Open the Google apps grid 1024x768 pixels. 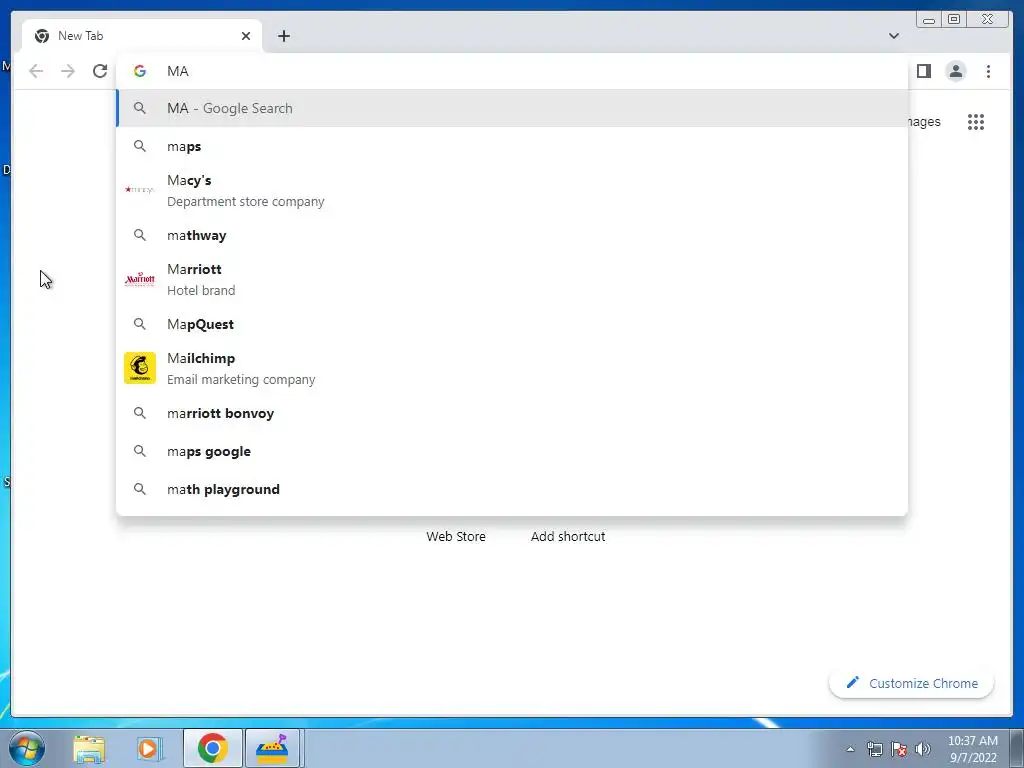976,122
